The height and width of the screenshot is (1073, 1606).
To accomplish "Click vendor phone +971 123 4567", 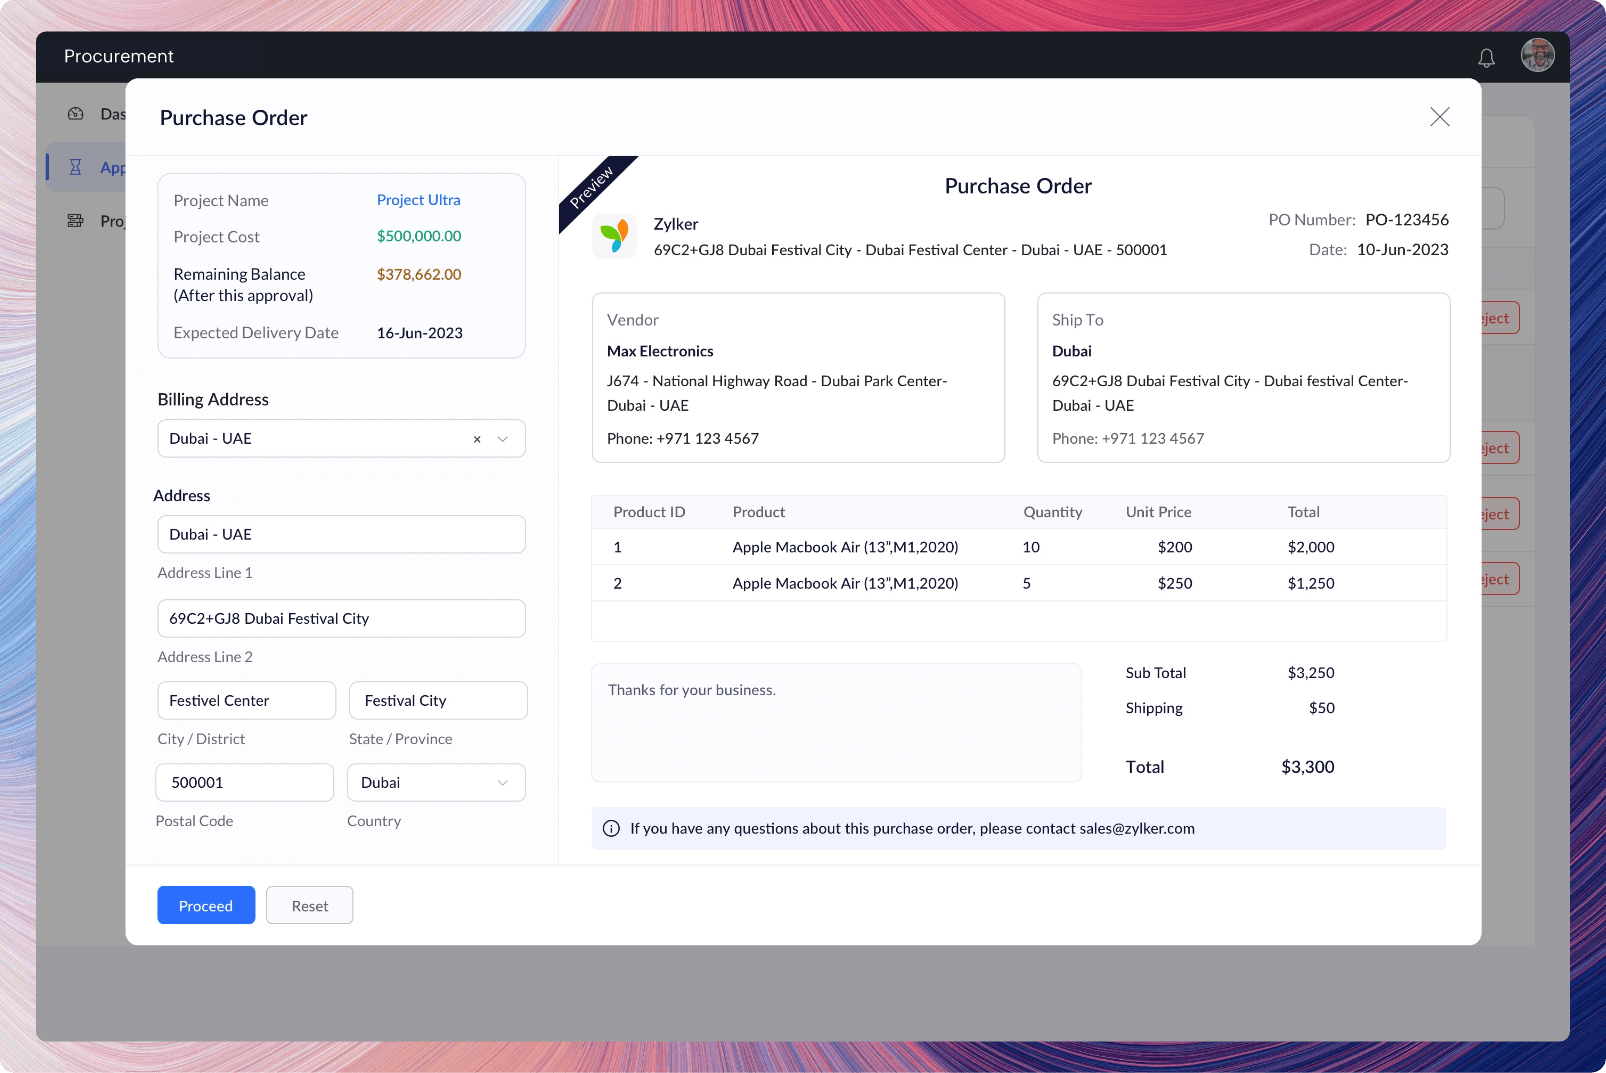I will (x=683, y=439).
